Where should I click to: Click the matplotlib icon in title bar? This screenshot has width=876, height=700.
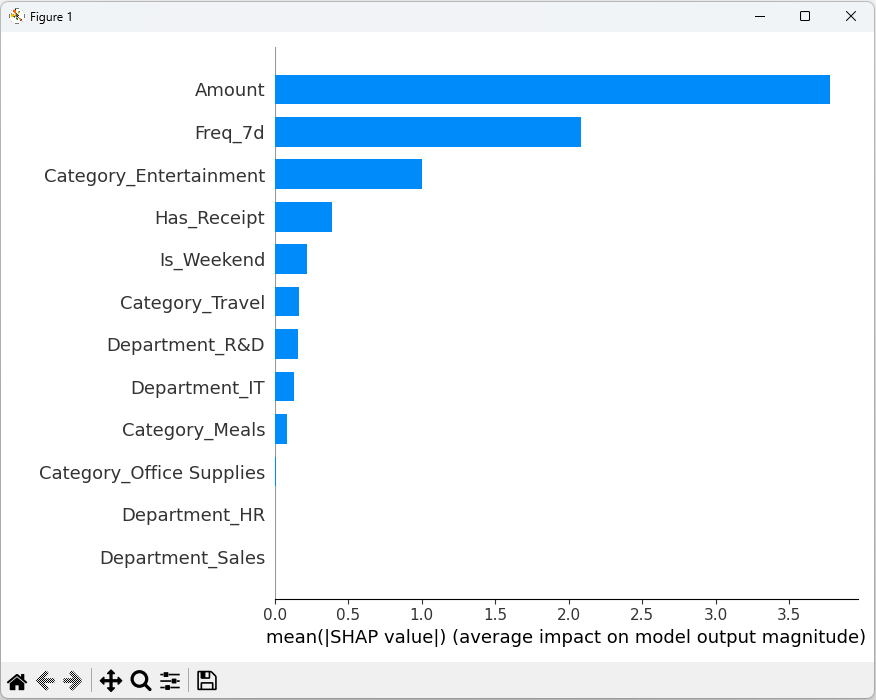coord(17,16)
